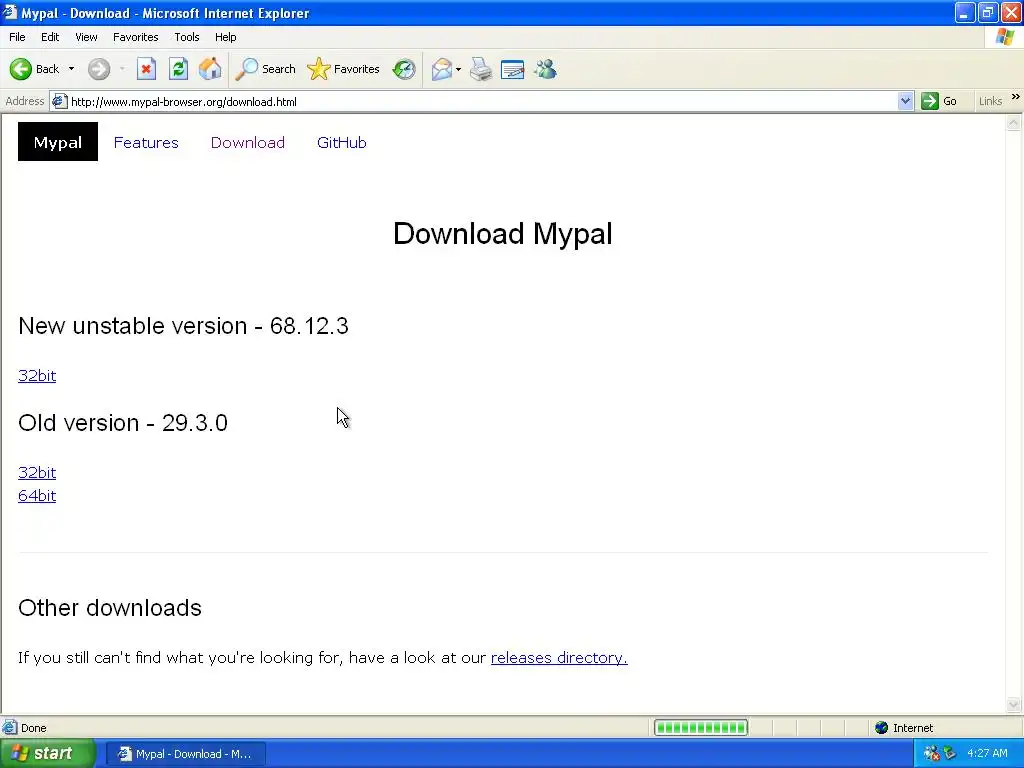This screenshot has width=1024, height=768.
Task: Open the Help menu
Action: pyautogui.click(x=225, y=37)
